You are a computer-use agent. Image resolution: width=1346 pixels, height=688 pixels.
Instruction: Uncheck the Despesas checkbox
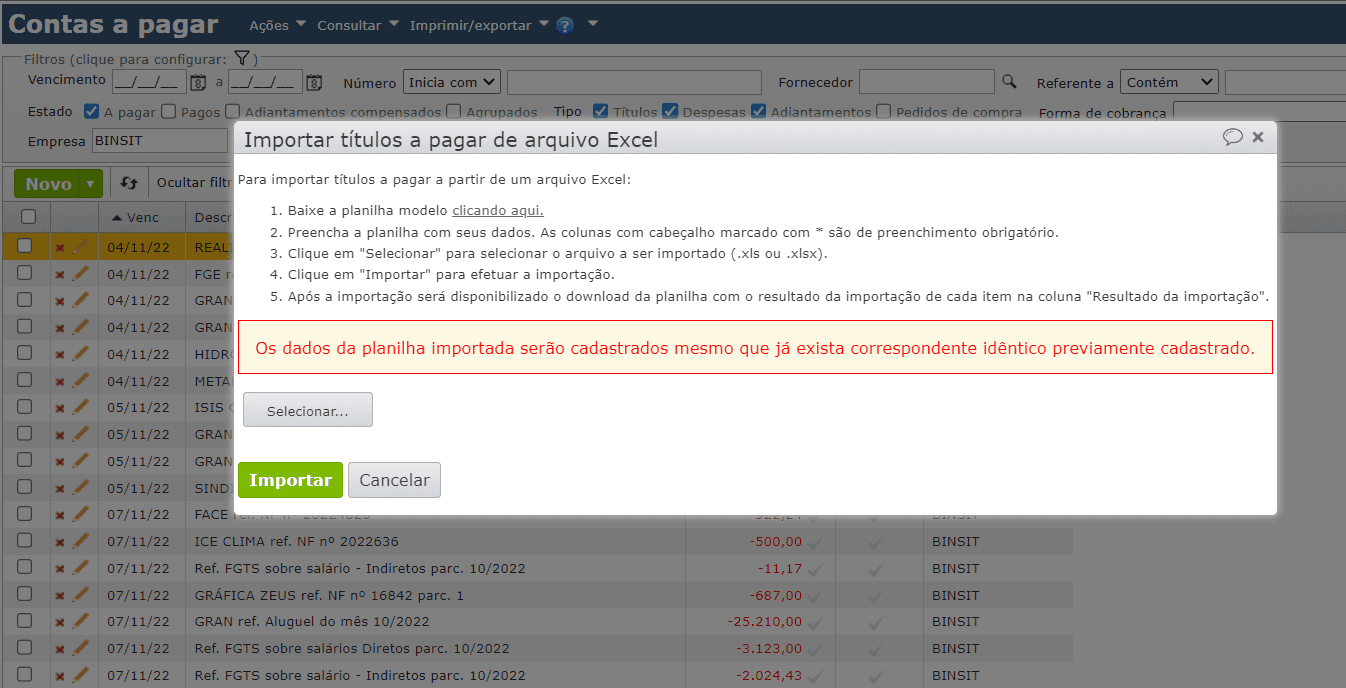point(670,112)
